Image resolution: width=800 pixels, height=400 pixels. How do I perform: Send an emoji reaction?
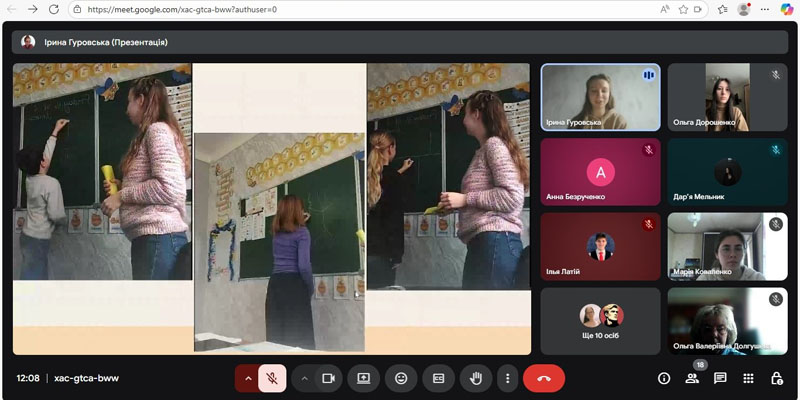click(x=401, y=378)
